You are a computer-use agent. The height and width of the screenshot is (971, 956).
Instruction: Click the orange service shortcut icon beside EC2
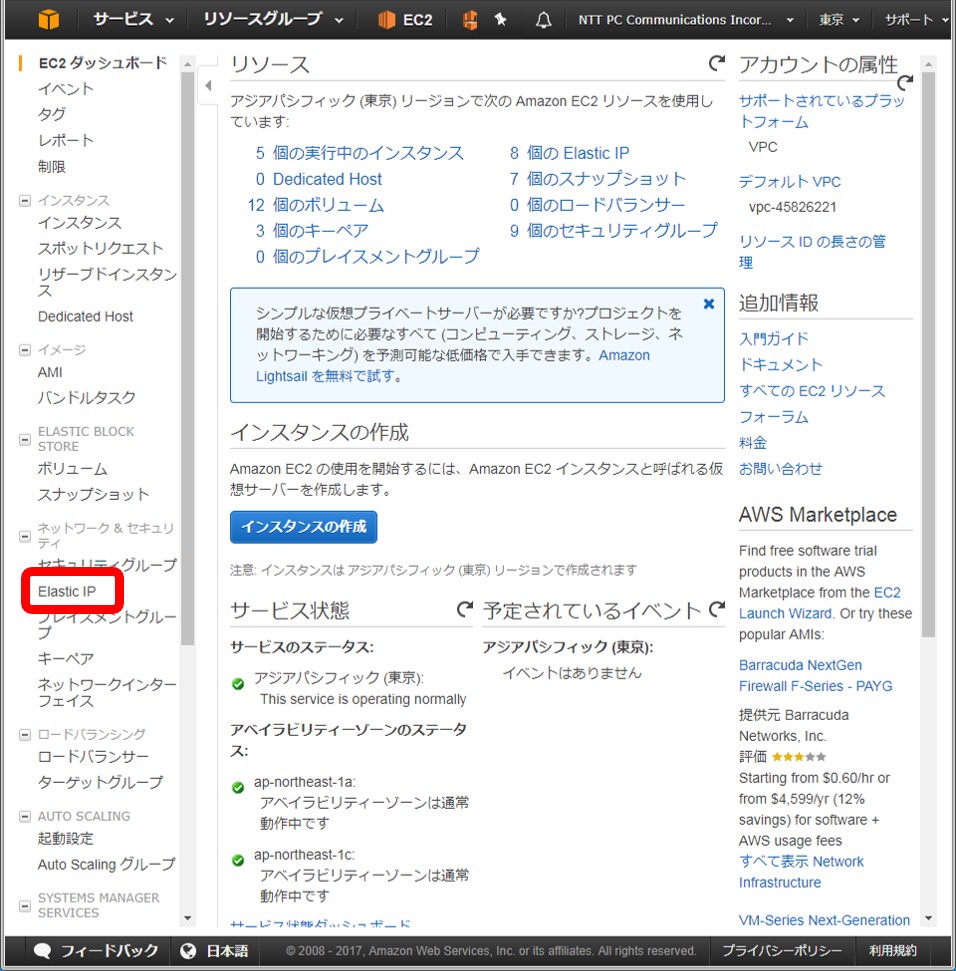[x=470, y=20]
